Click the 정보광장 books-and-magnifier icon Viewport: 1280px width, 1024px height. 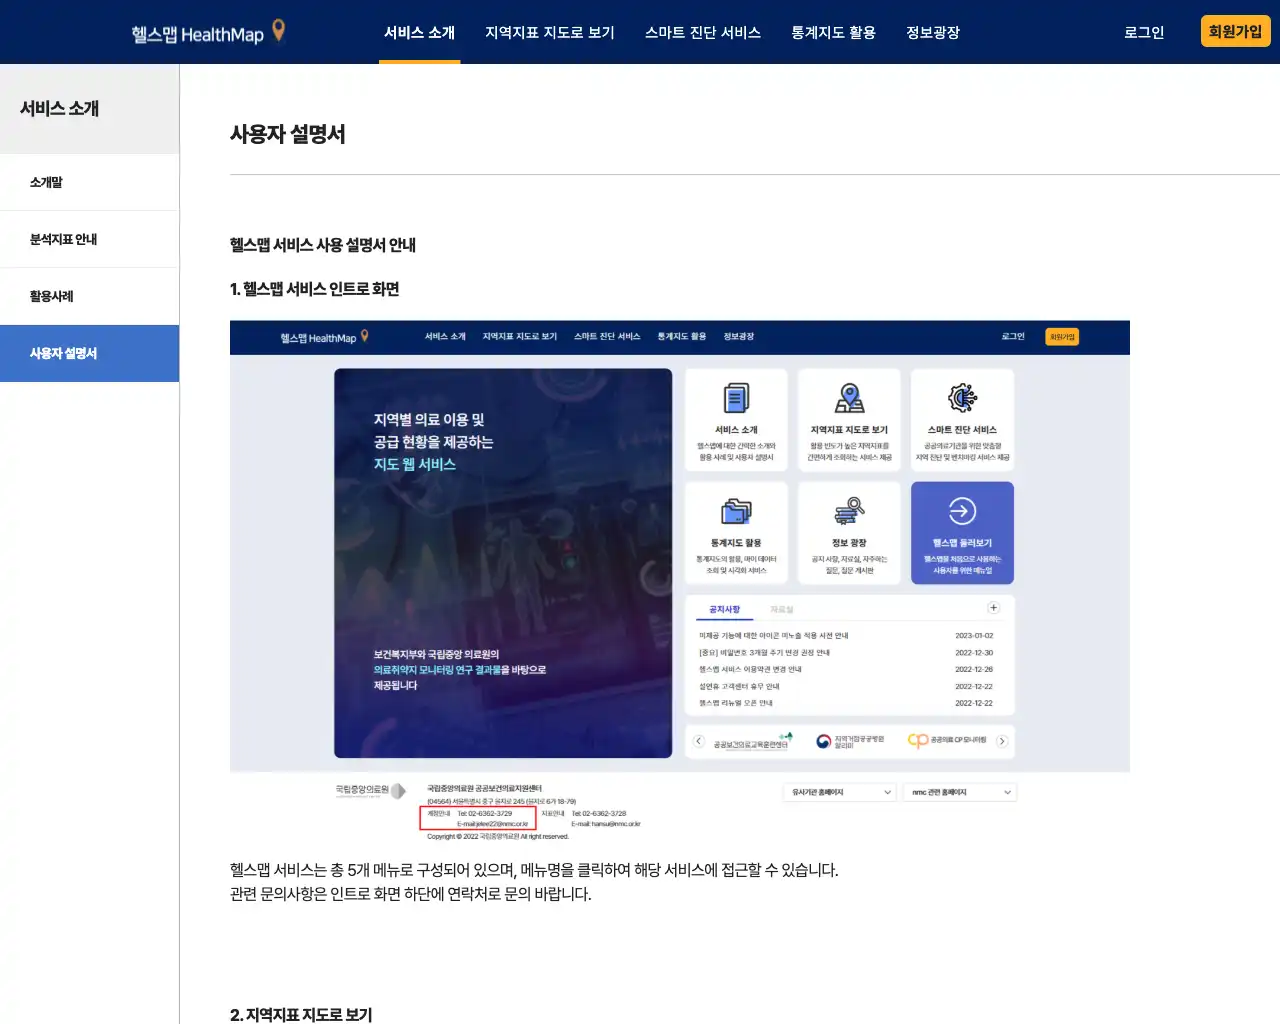(x=849, y=510)
